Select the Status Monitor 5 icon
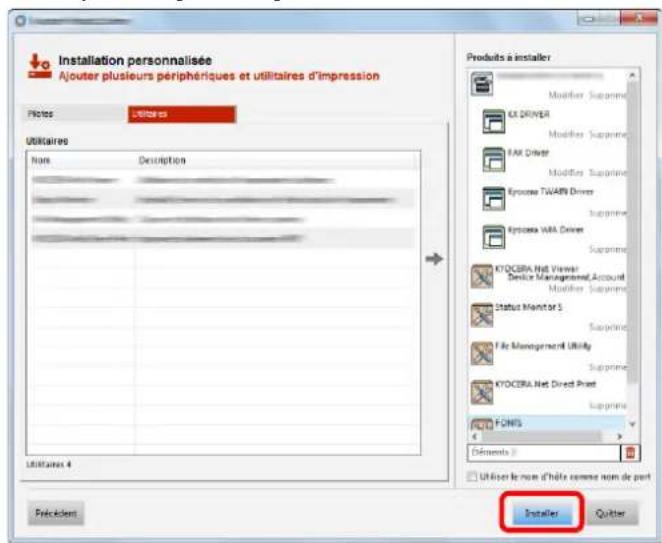662x543 pixels. tap(482, 315)
